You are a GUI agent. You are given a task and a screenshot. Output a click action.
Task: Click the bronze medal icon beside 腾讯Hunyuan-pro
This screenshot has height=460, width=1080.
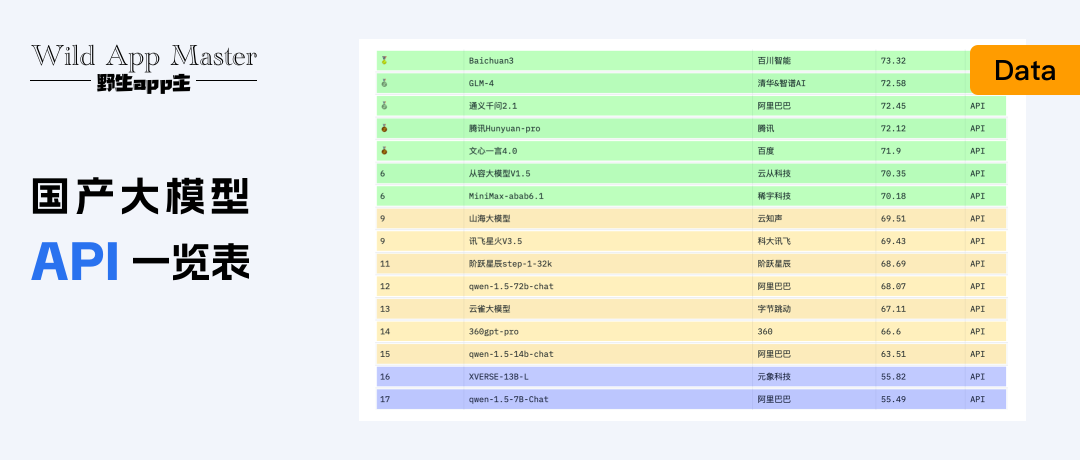click(x=384, y=128)
